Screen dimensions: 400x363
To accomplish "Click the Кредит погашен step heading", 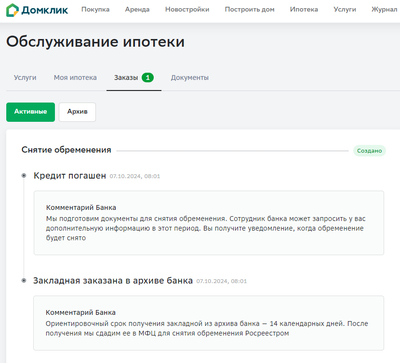I will (x=70, y=176).
